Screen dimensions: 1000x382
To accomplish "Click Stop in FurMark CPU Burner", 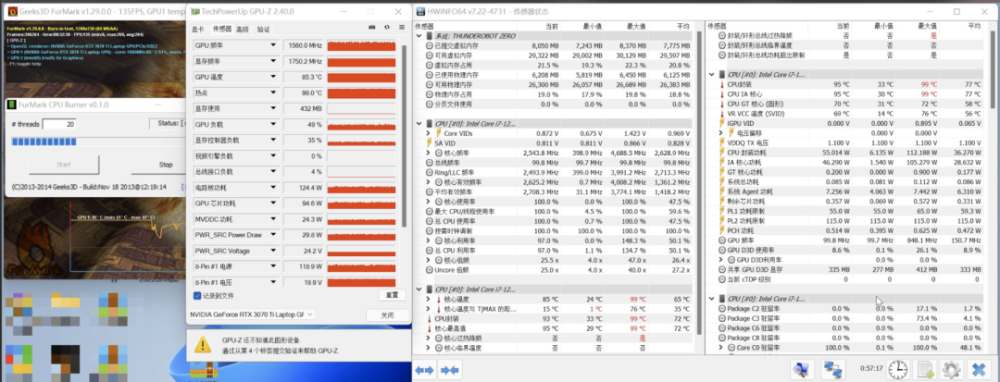I will 165,165.
